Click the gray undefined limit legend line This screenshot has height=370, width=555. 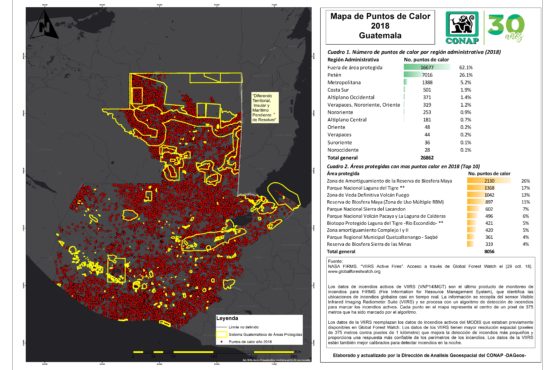(222, 327)
